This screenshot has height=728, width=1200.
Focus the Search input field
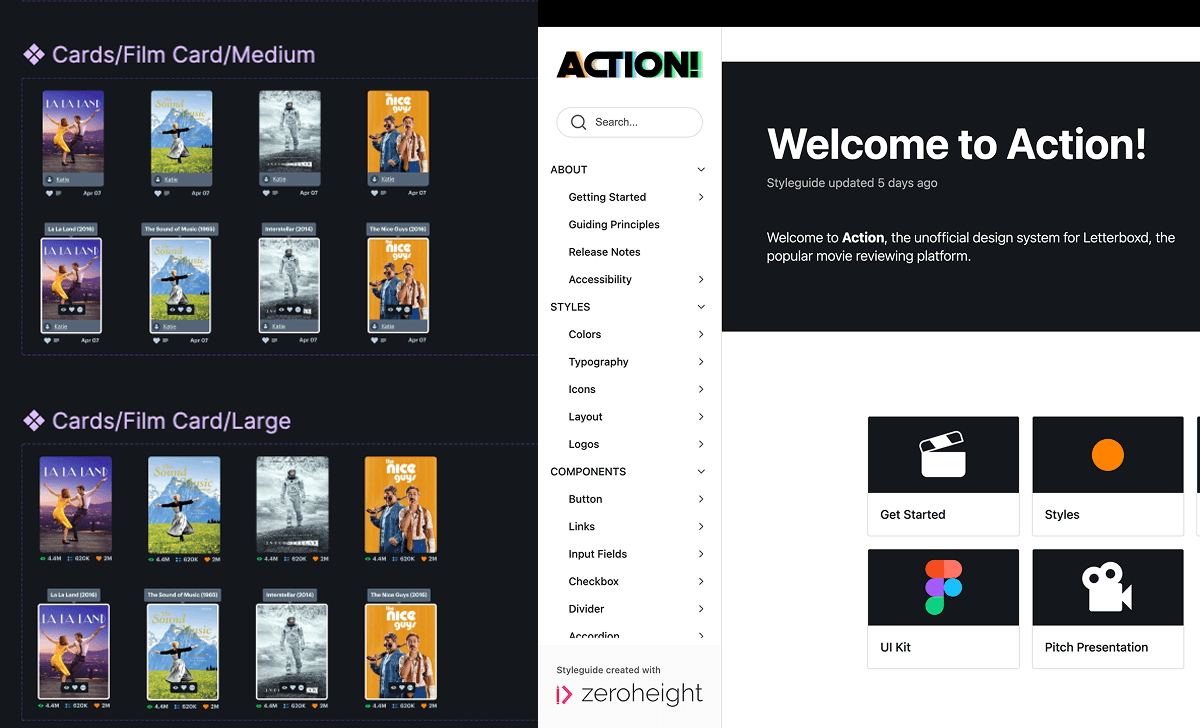point(629,122)
